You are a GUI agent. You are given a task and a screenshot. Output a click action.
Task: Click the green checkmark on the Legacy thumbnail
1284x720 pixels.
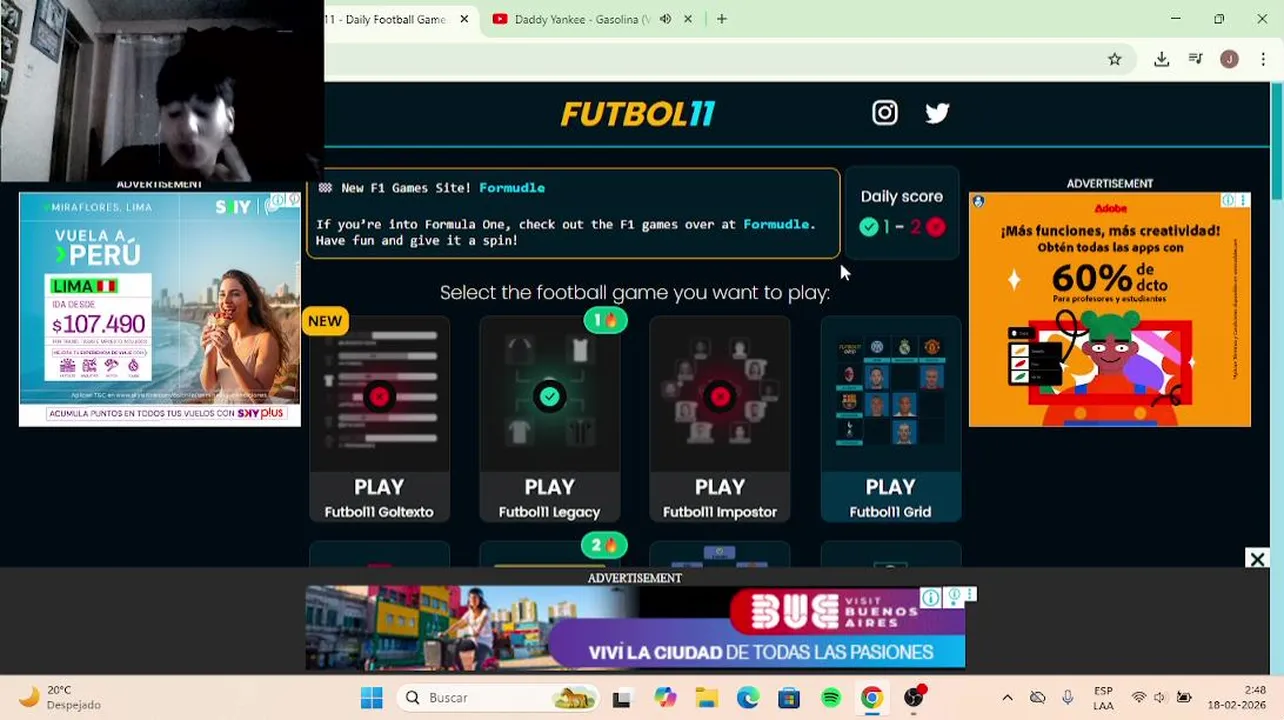(549, 397)
